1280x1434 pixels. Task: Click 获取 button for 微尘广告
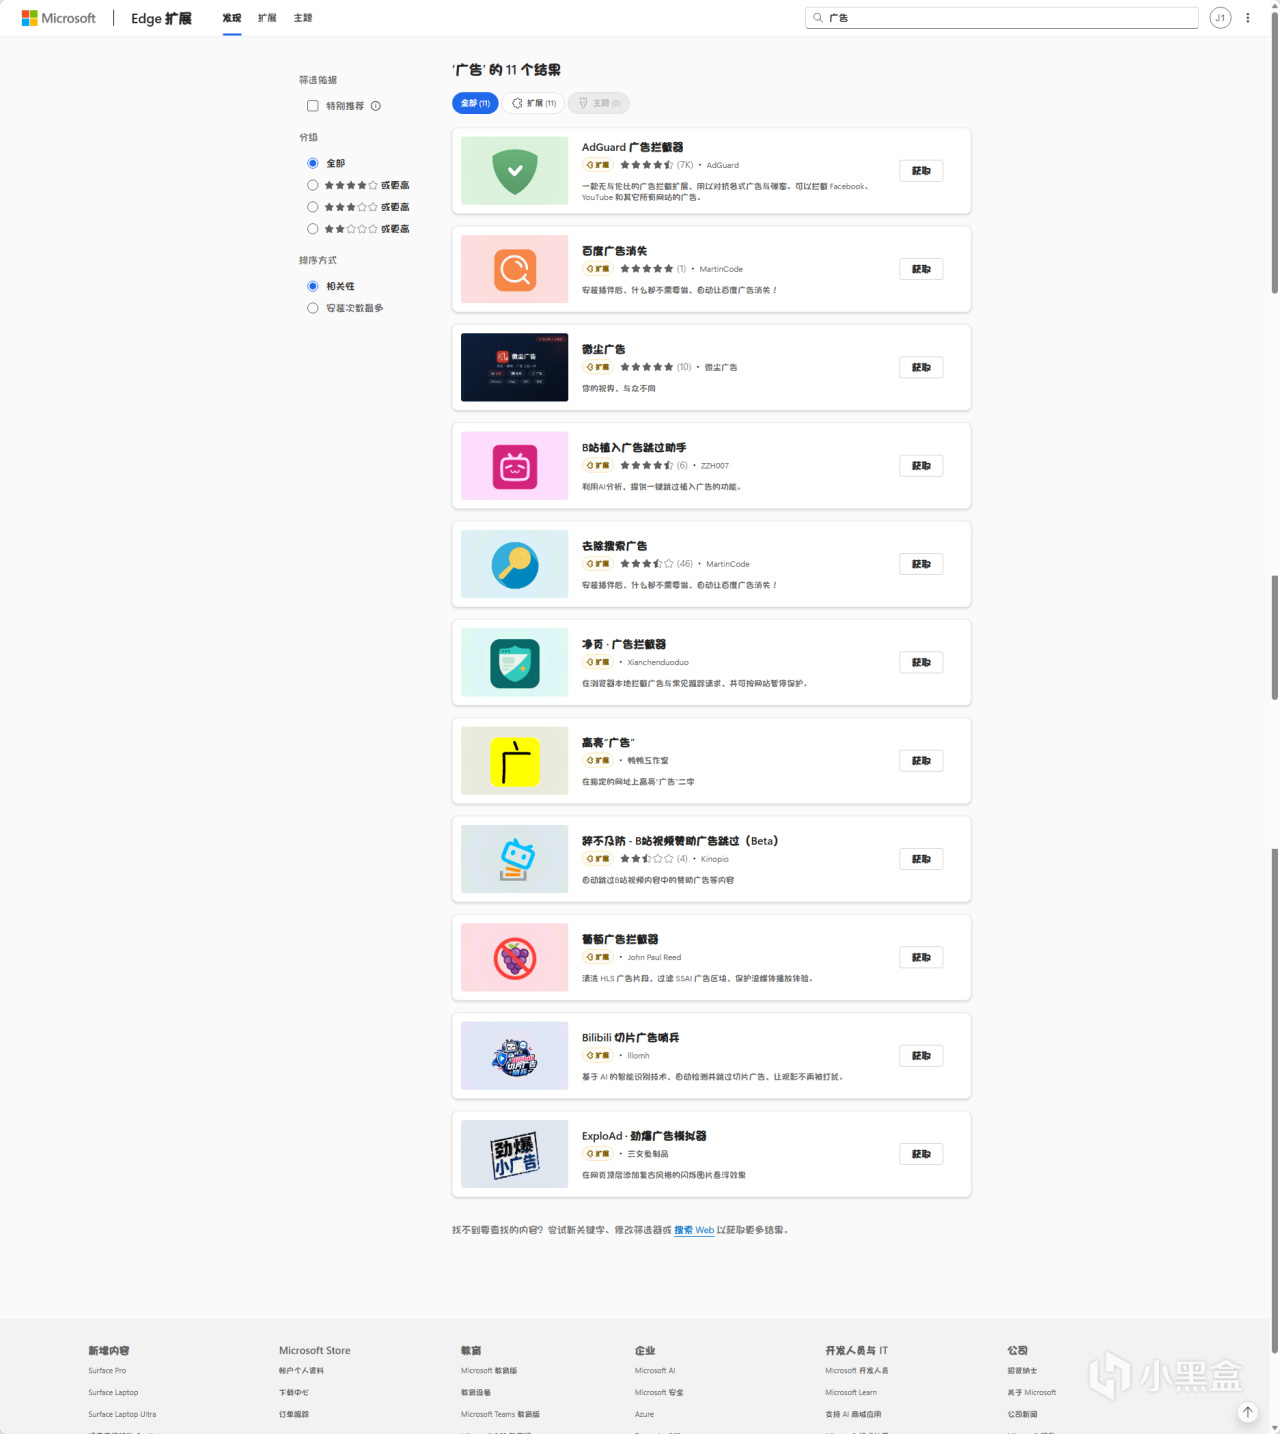tap(921, 368)
